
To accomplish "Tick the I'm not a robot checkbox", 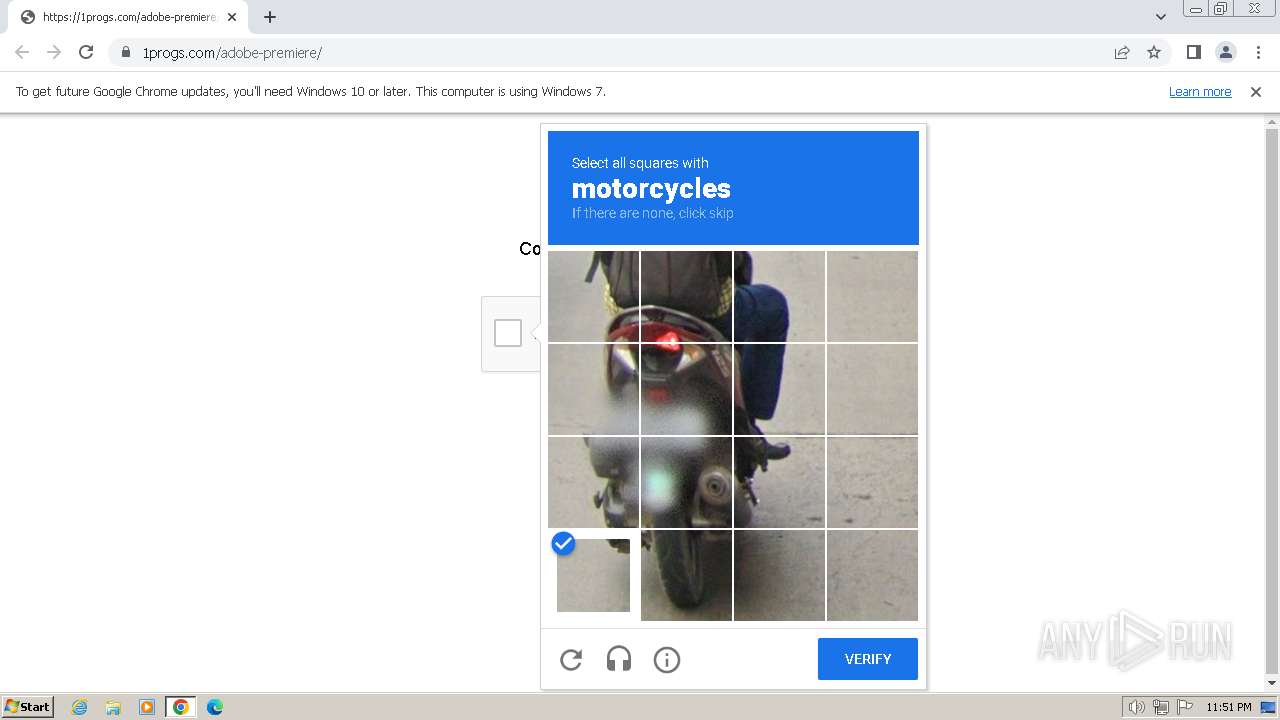I will tap(508, 333).
